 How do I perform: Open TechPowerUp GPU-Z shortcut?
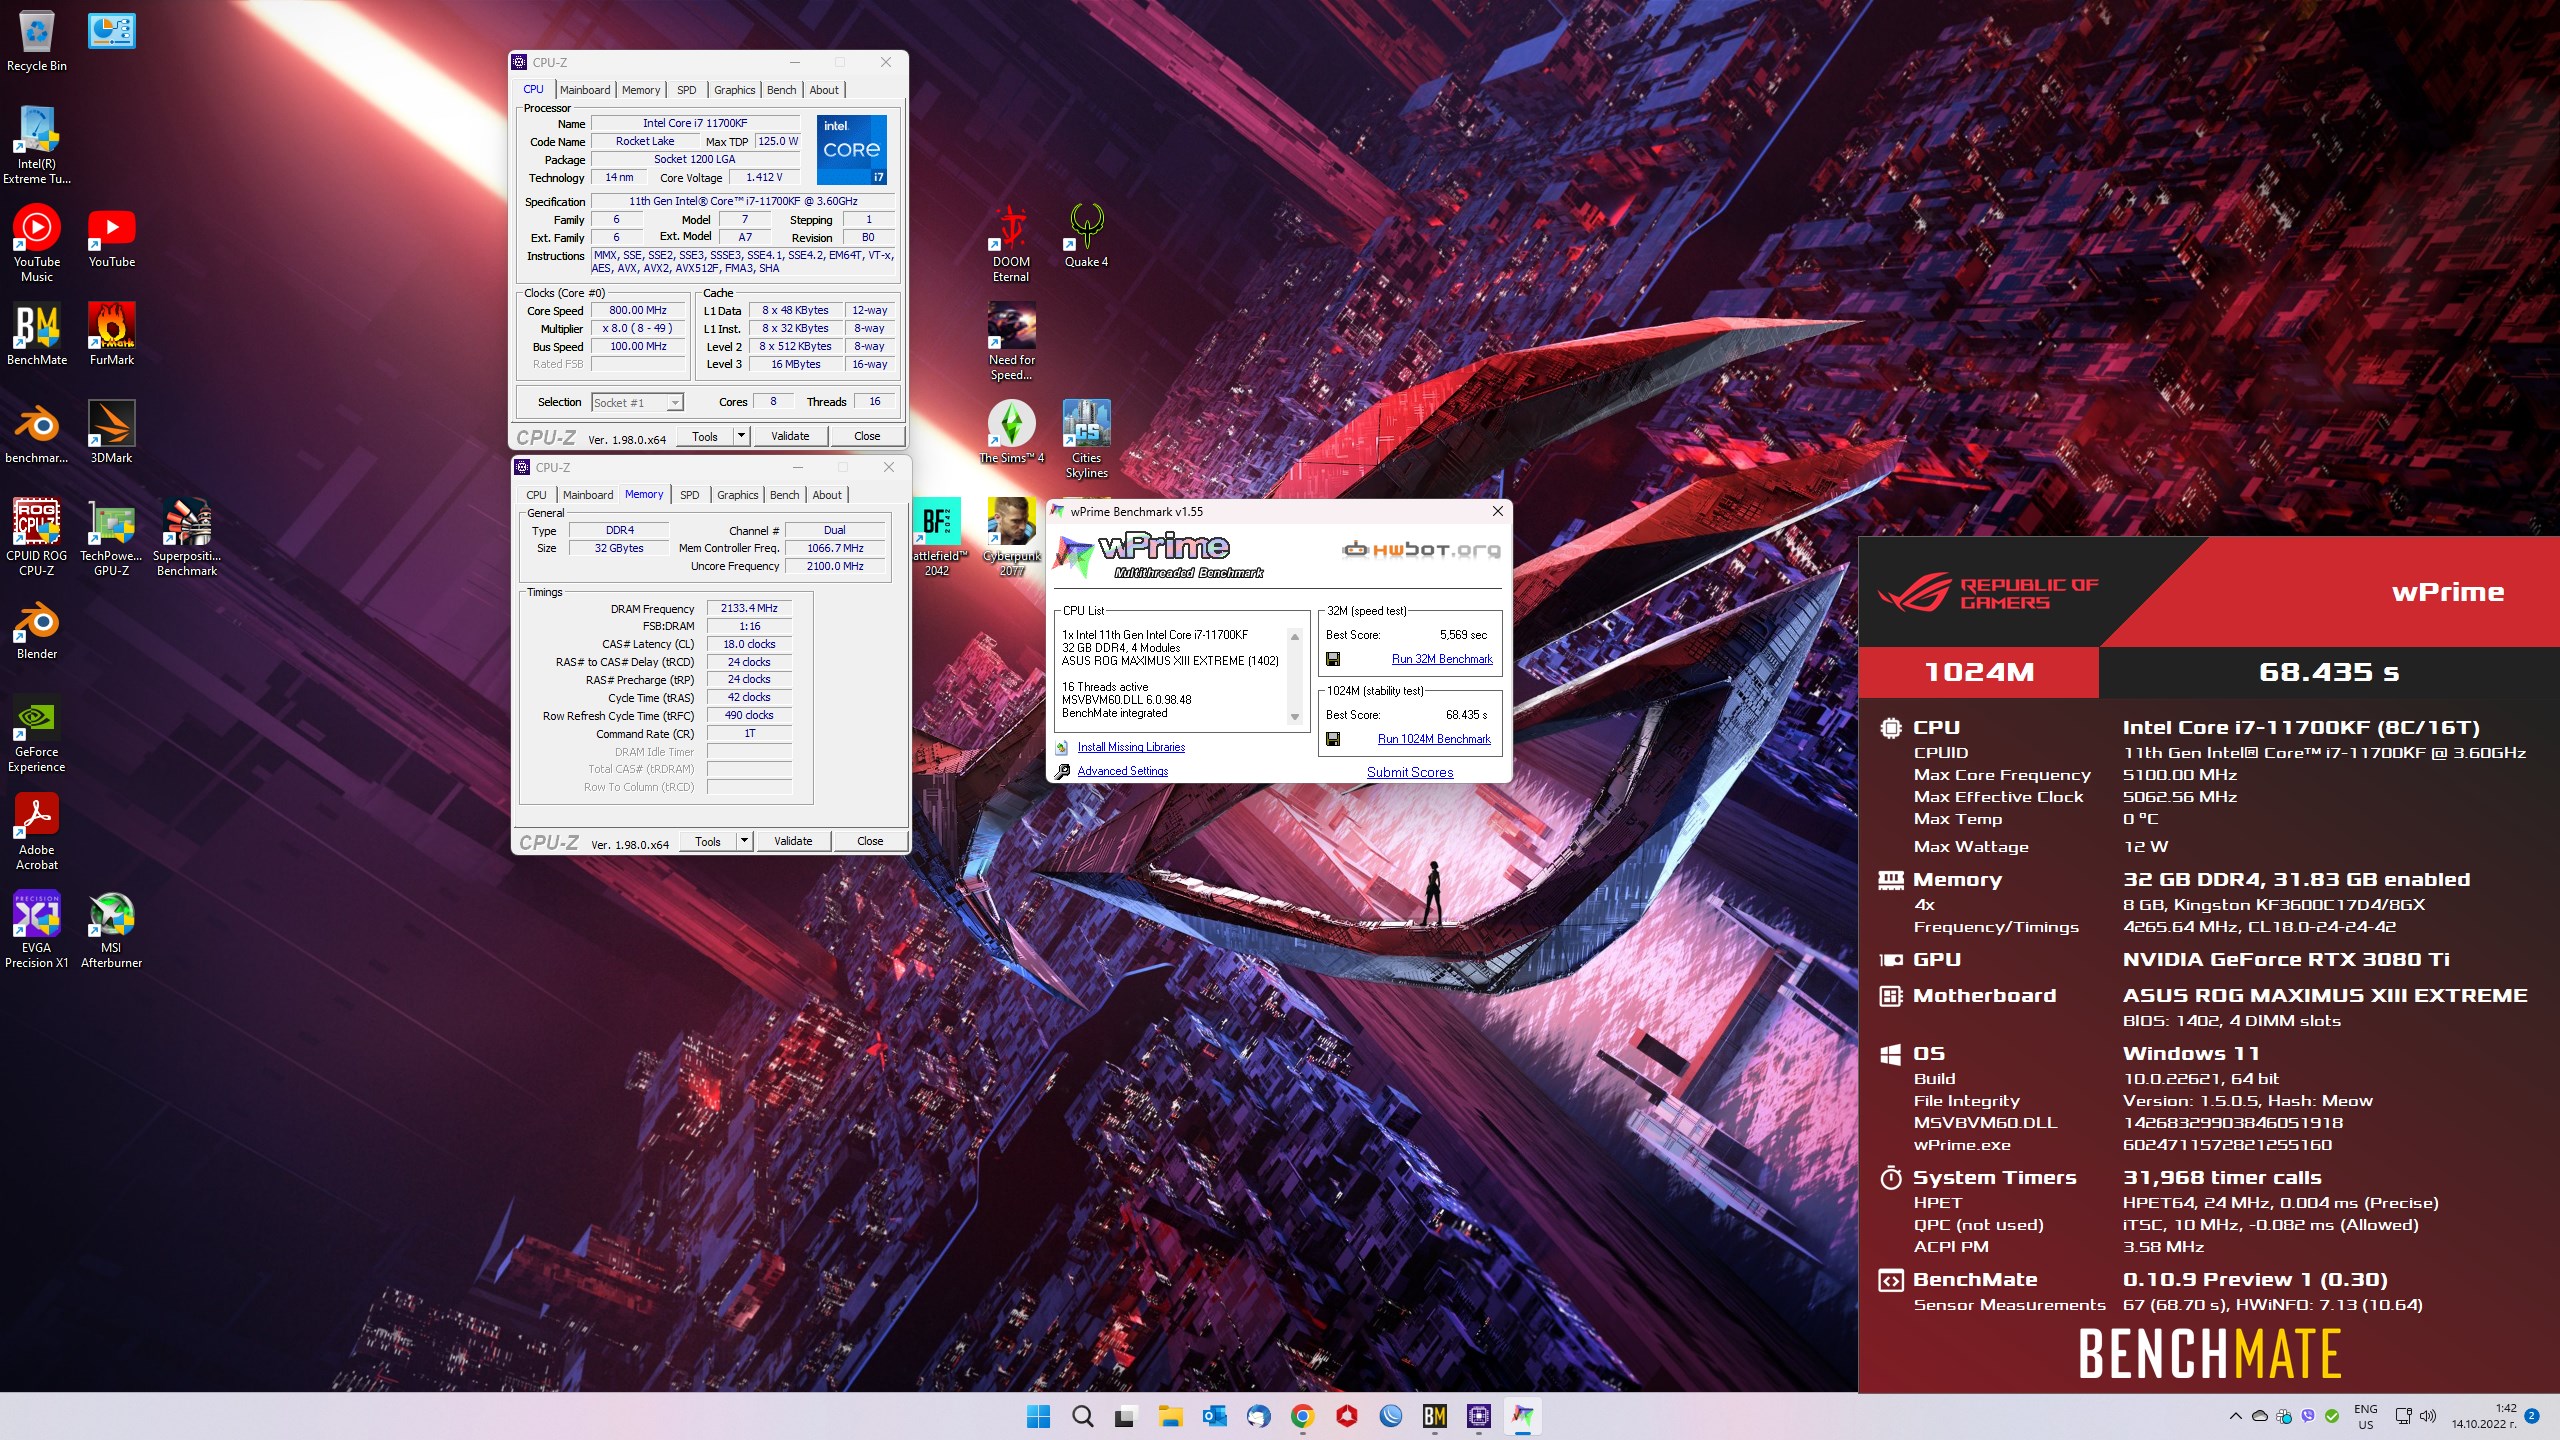tap(111, 537)
